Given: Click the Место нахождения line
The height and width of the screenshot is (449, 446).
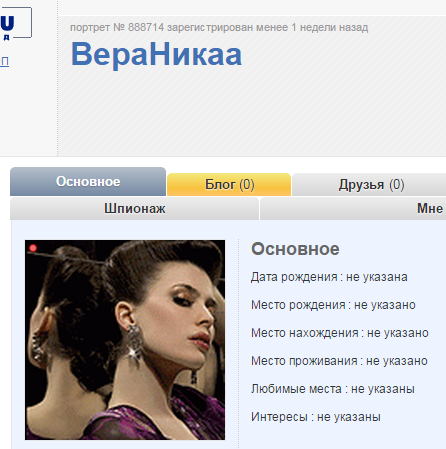Looking at the screenshot, I should 340,333.
